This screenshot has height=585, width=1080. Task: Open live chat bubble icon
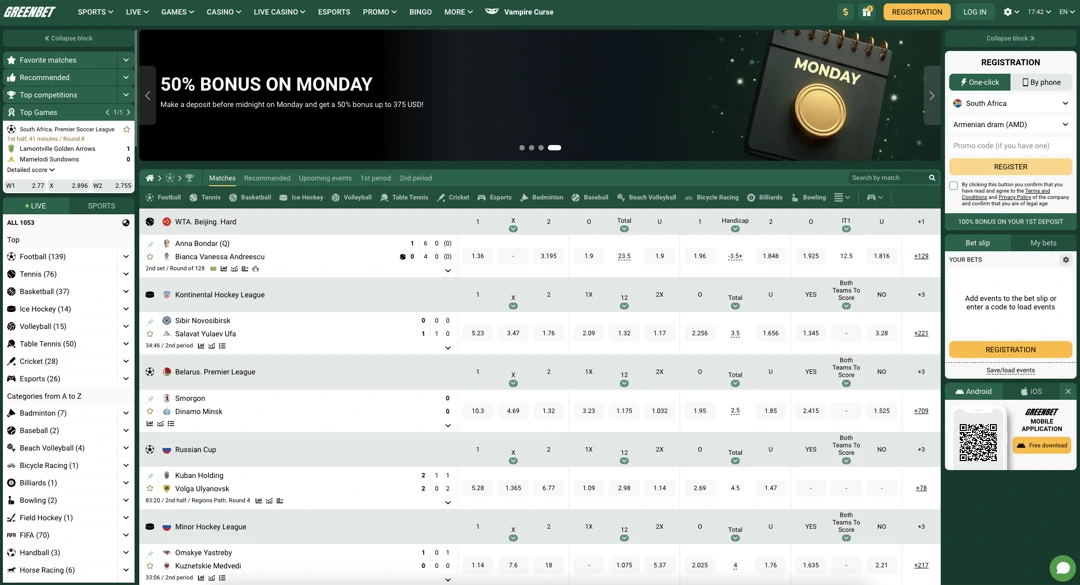[x=1062, y=568]
